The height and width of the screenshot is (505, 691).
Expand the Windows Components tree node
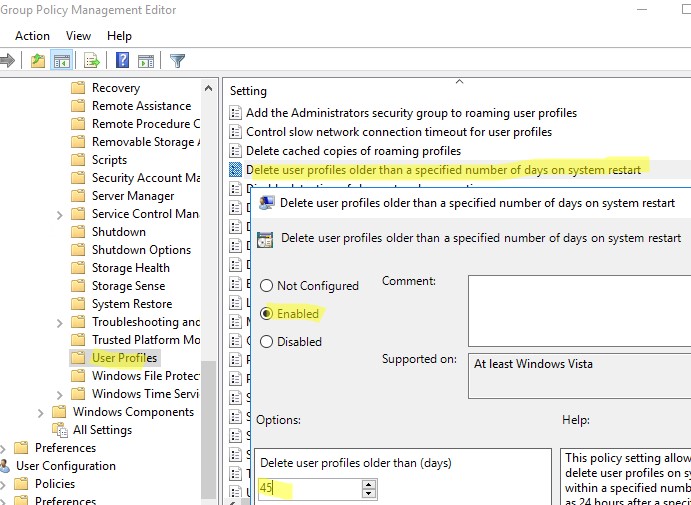41,413
